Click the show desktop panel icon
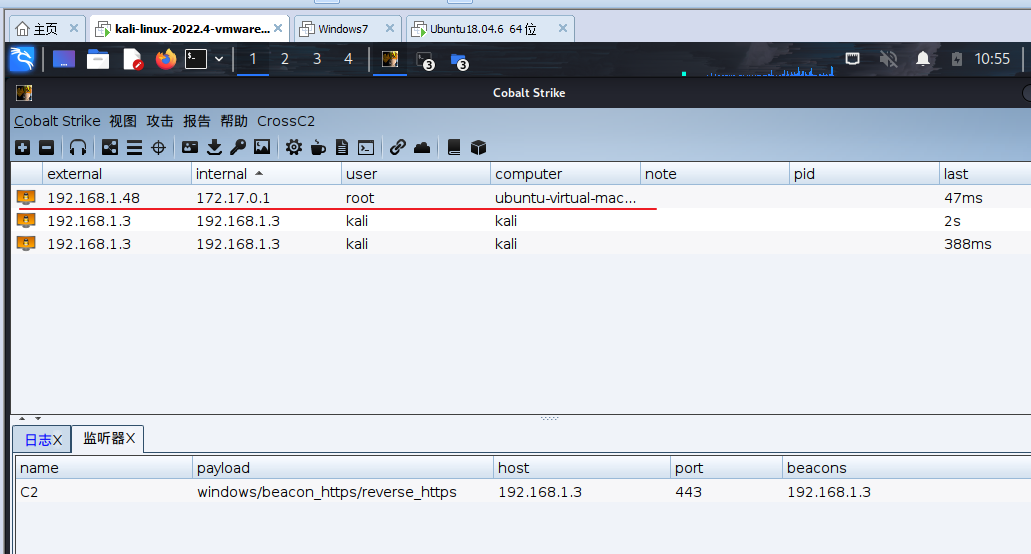The height and width of the screenshot is (554, 1031). [64, 60]
